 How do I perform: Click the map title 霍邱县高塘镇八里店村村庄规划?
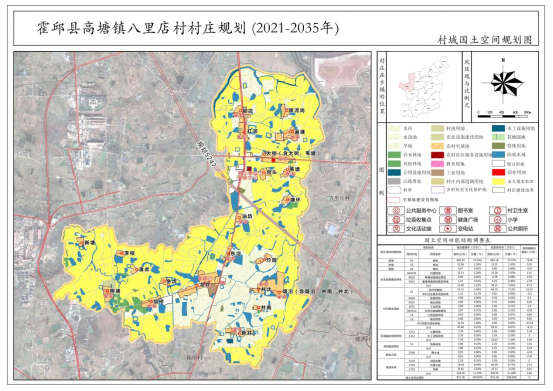(x=141, y=29)
